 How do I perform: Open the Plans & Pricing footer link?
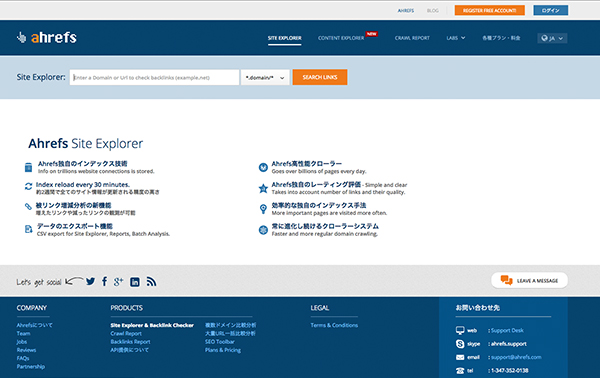tap(223, 350)
